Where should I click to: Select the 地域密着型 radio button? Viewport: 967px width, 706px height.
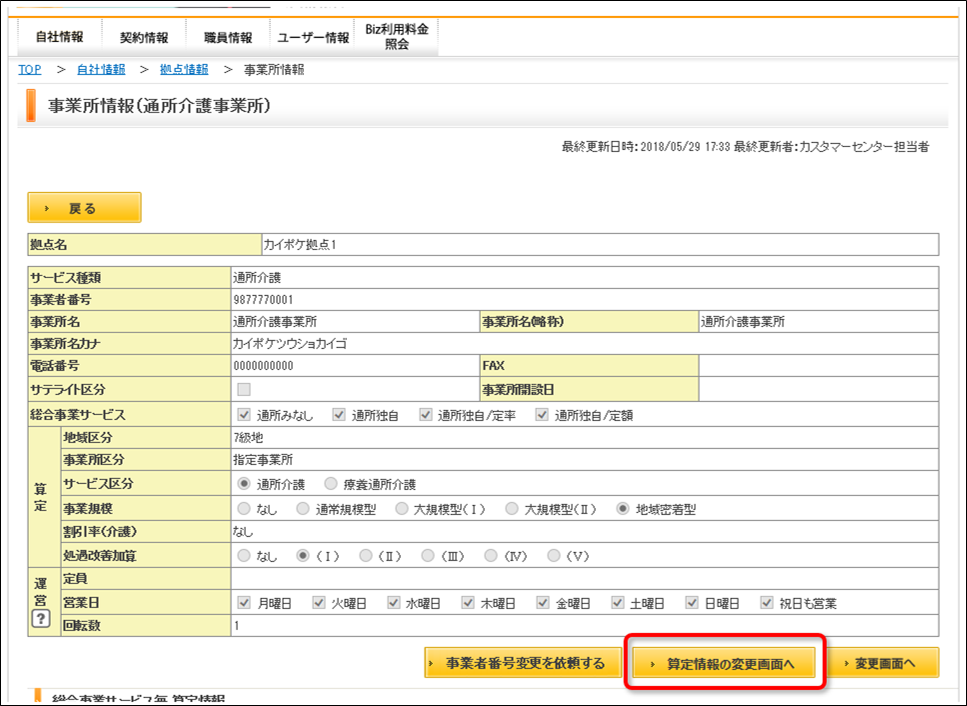tap(623, 509)
